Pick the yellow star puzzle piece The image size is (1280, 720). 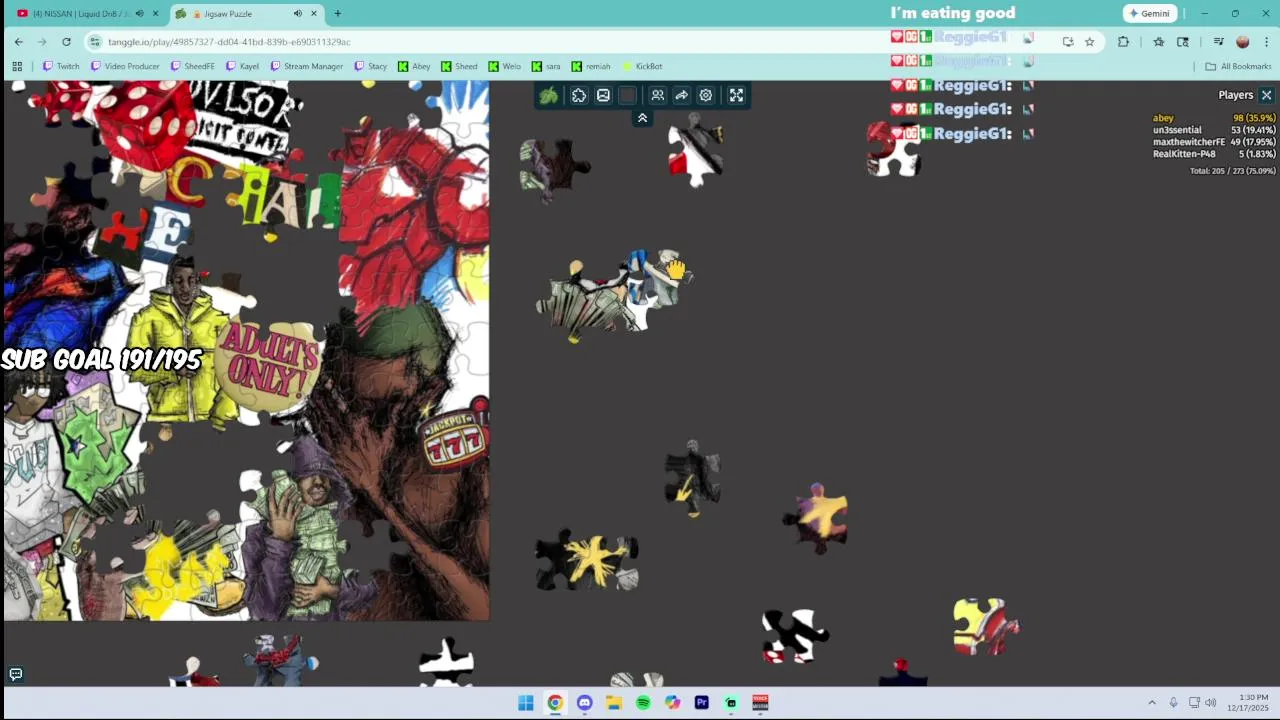point(588,561)
